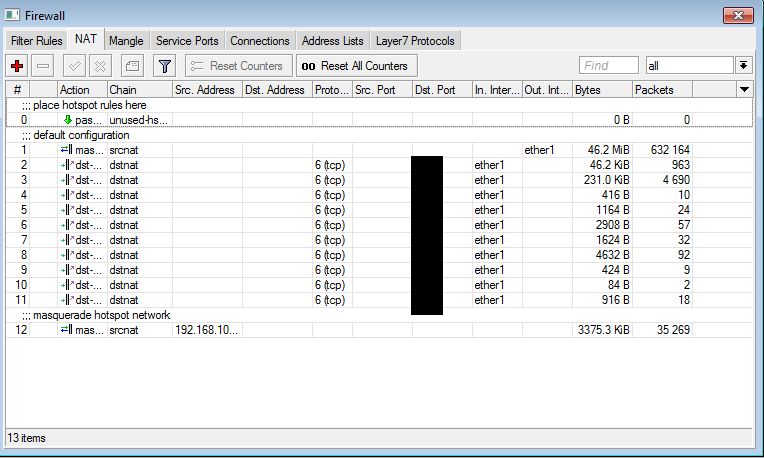
Task: Sort by the In. Interface column header
Action: click(x=497, y=90)
